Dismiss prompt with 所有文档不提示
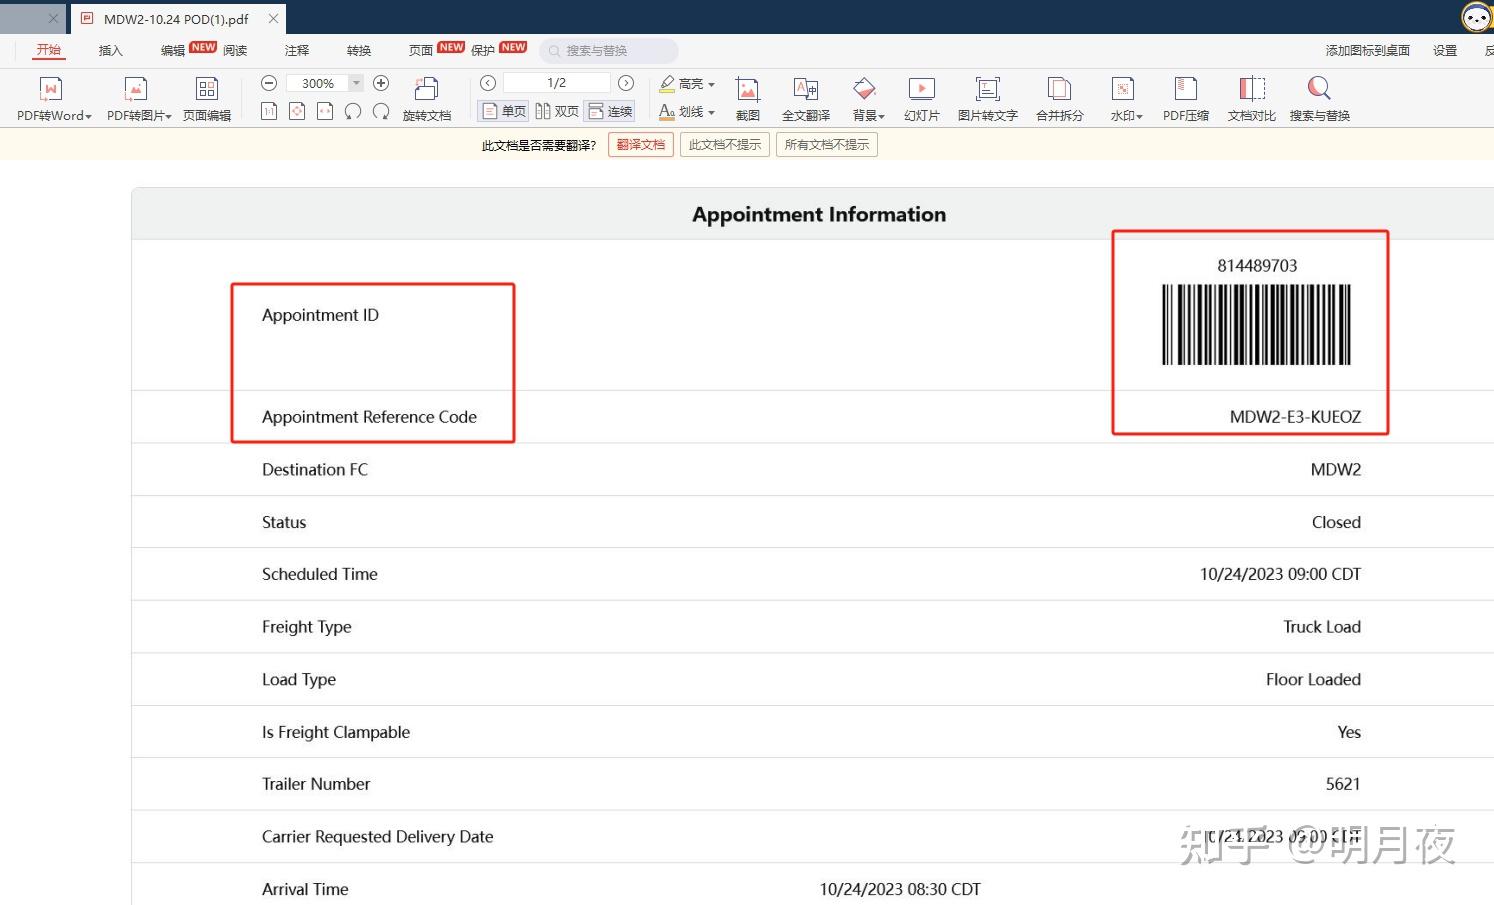The image size is (1494, 905). tap(826, 144)
